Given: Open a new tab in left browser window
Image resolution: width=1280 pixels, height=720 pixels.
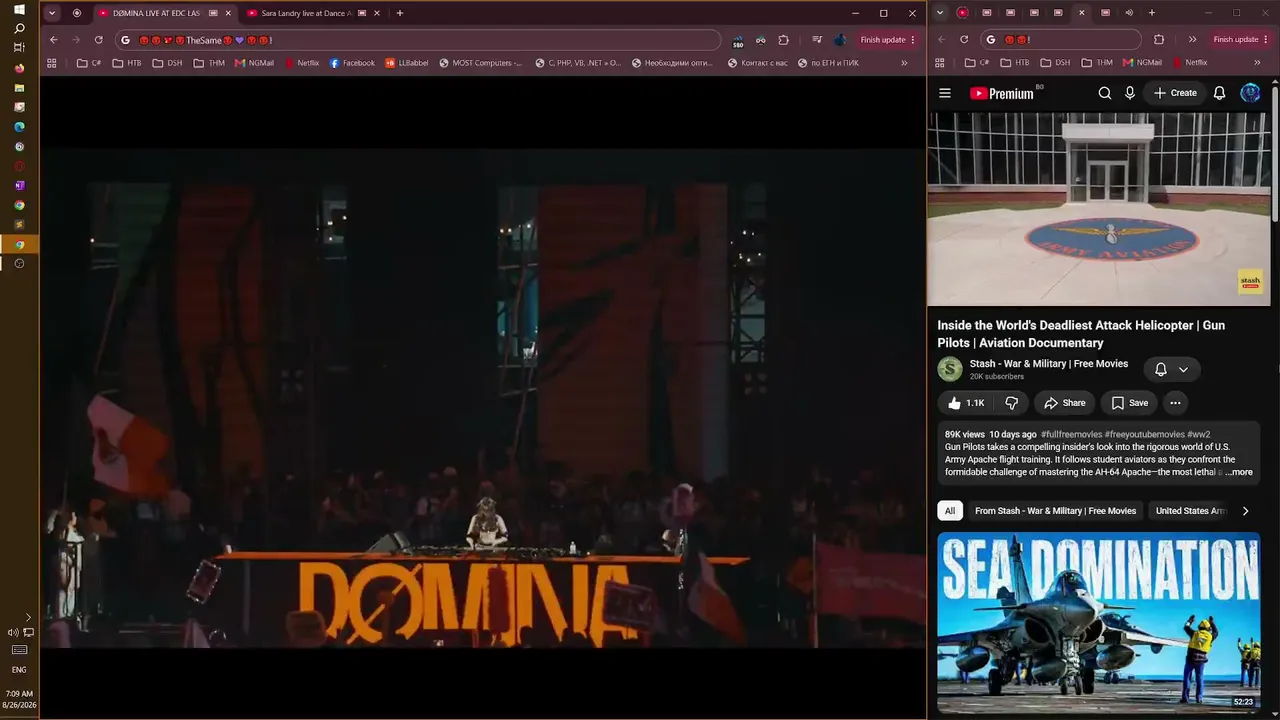Looking at the screenshot, I should pyautogui.click(x=400, y=13).
